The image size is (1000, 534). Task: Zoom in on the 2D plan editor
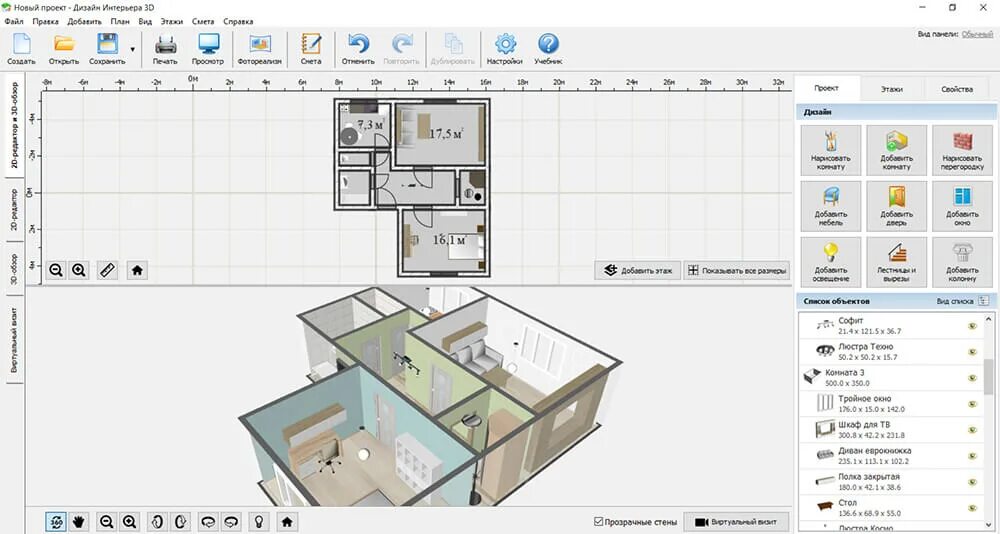[x=79, y=270]
